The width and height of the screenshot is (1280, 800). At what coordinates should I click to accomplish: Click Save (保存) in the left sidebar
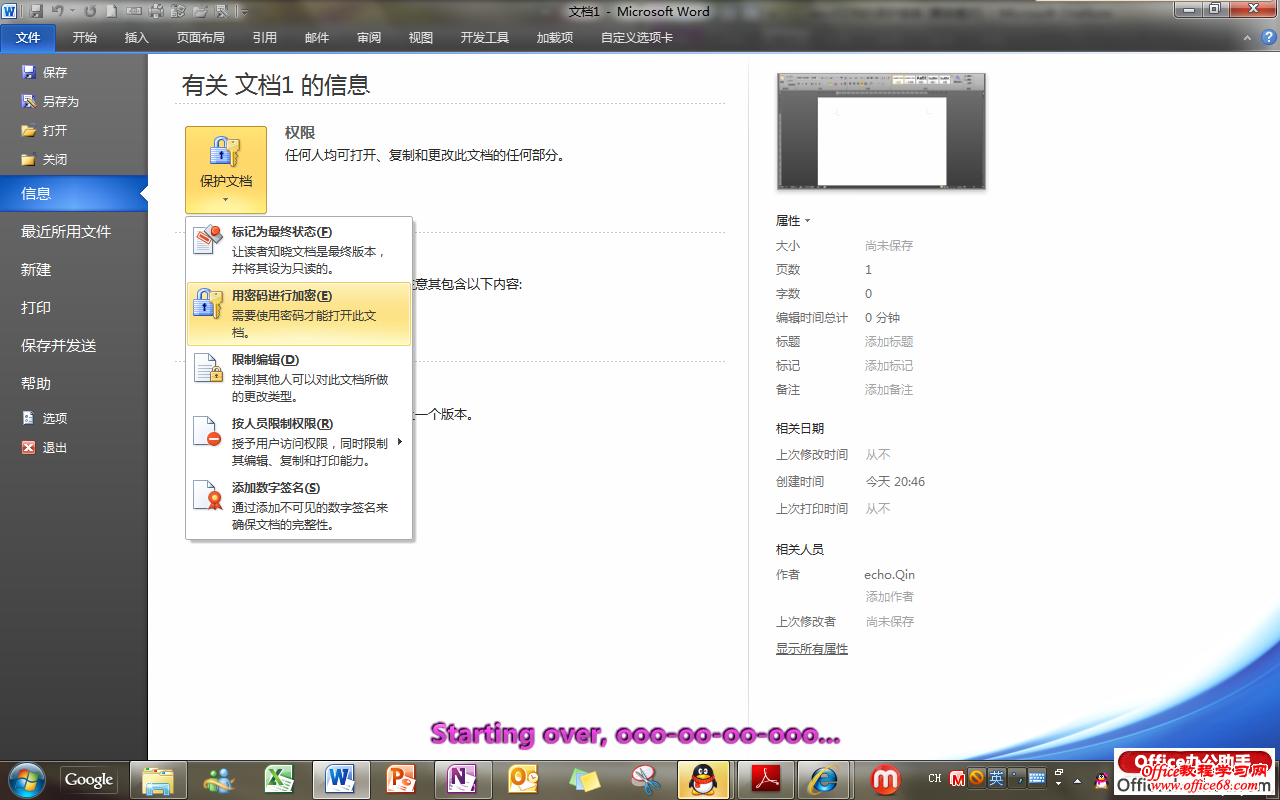pos(54,73)
